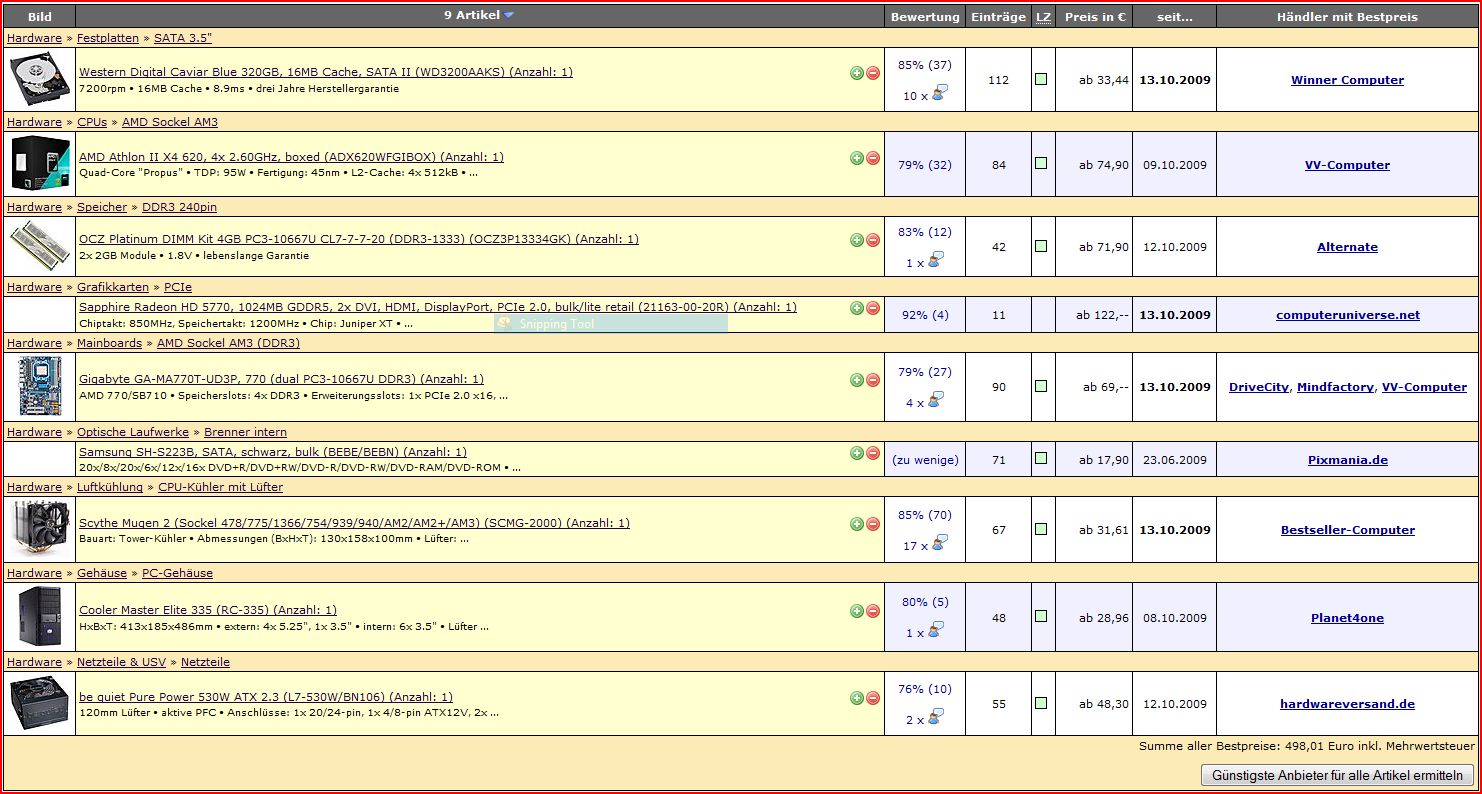1482x794 pixels.
Task: Toggle LZ checkbox for Gigabyte GA-MA770T-UD3P
Action: coord(1041,385)
